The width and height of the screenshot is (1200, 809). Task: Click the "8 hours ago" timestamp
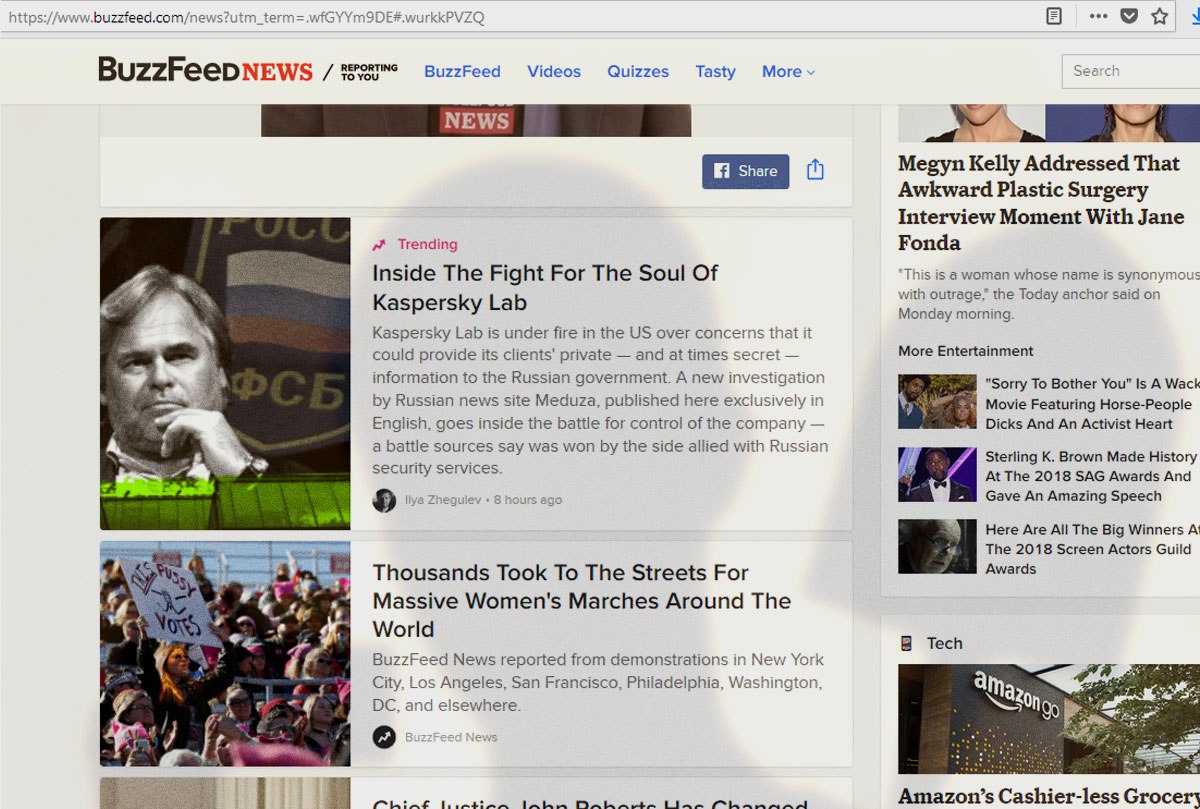[528, 500]
